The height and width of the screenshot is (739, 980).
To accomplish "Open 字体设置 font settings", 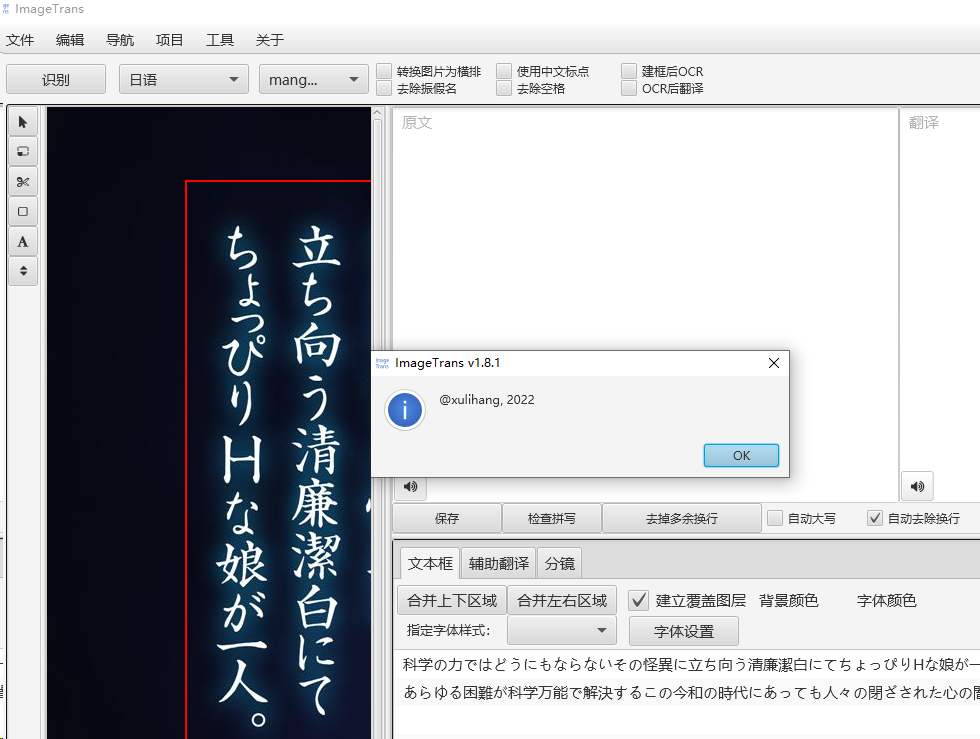I will point(684,631).
